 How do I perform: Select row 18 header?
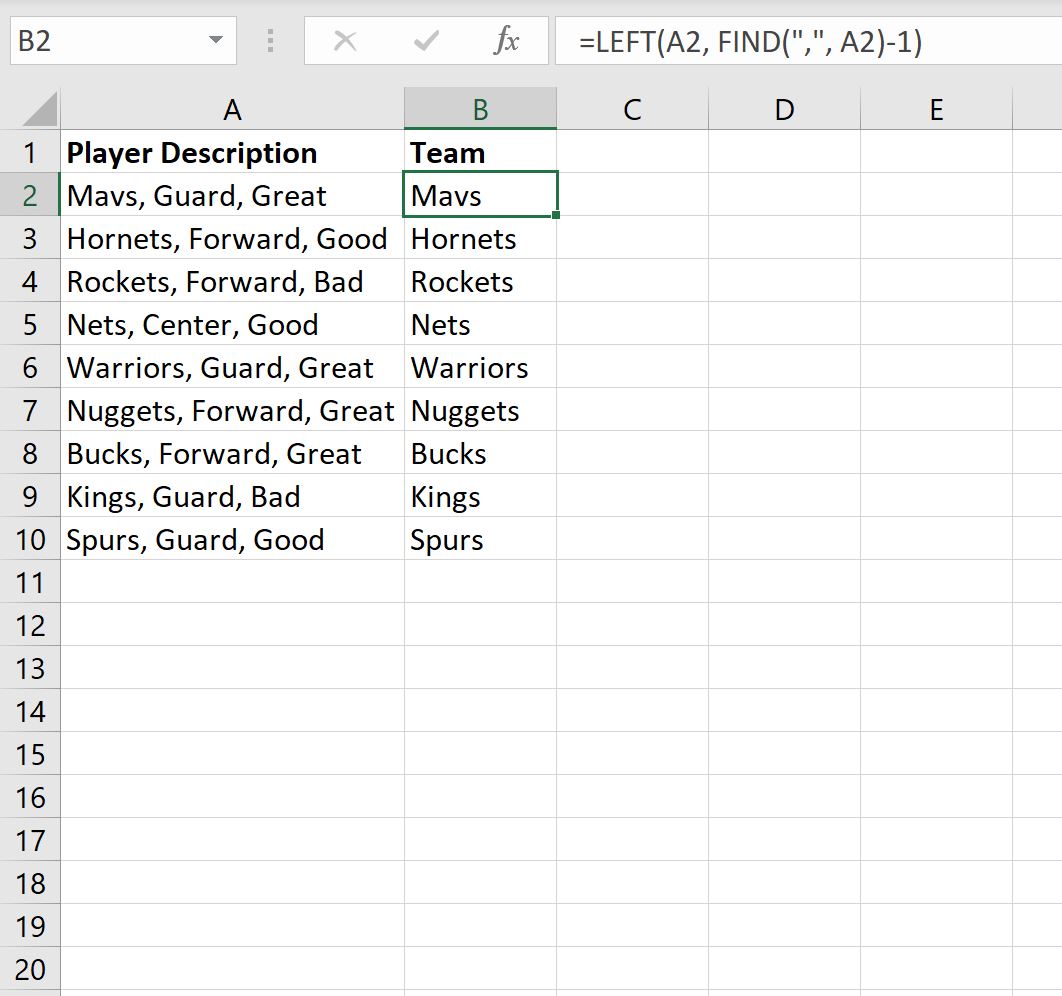(30, 883)
